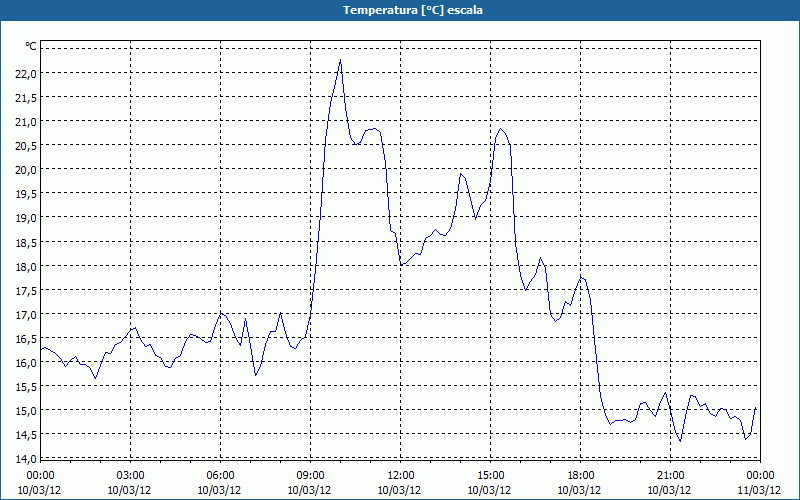Select the 17,5 temperature label
The width and height of the screenshot is (800, 500).
coord(26,290)
